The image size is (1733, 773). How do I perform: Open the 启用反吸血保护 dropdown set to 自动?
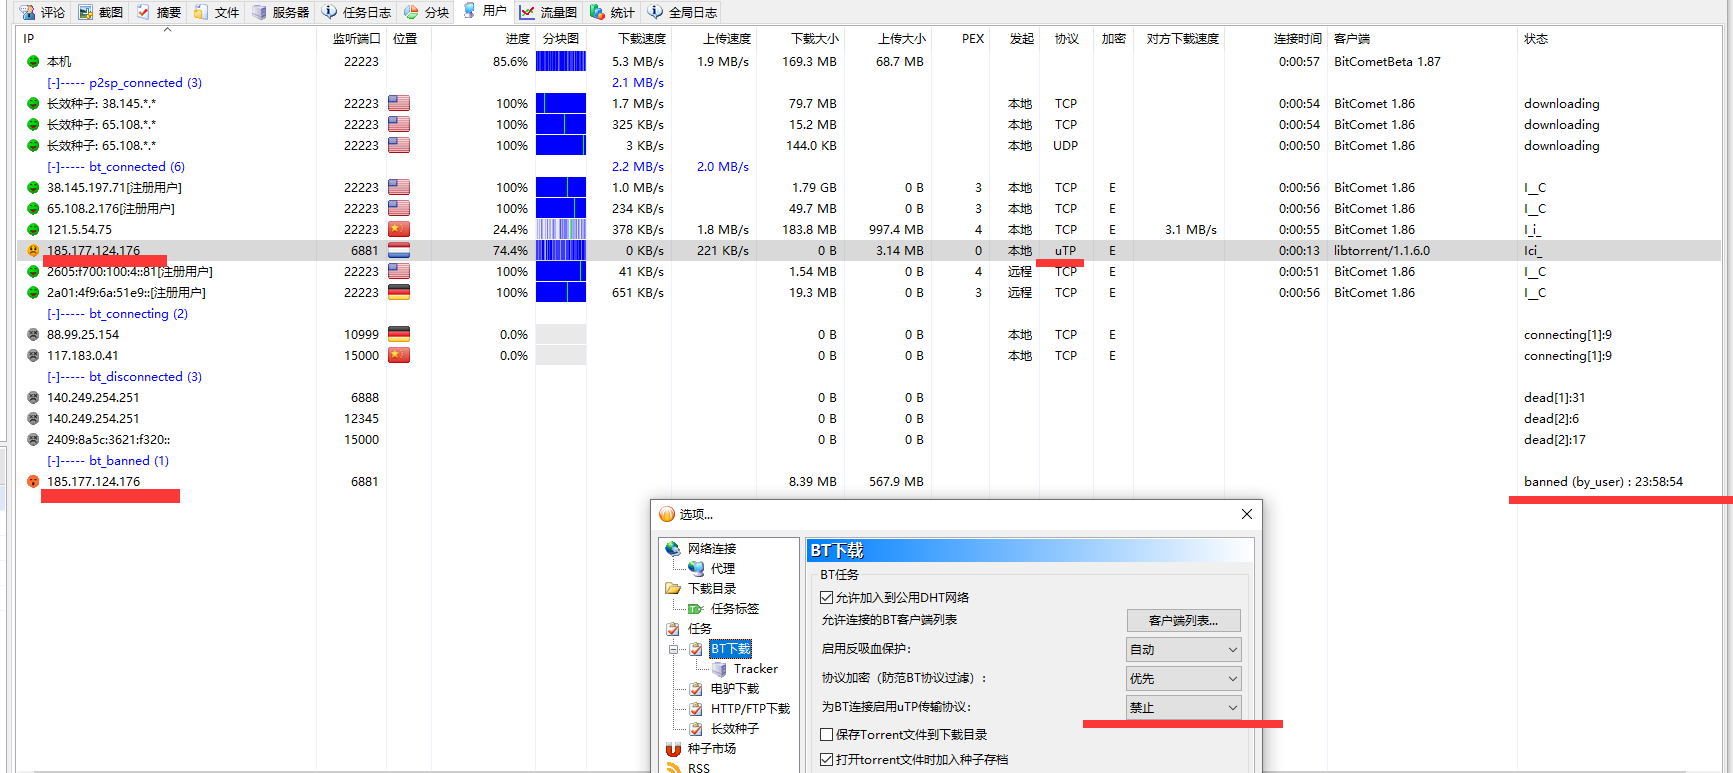tap(1184, 650)
